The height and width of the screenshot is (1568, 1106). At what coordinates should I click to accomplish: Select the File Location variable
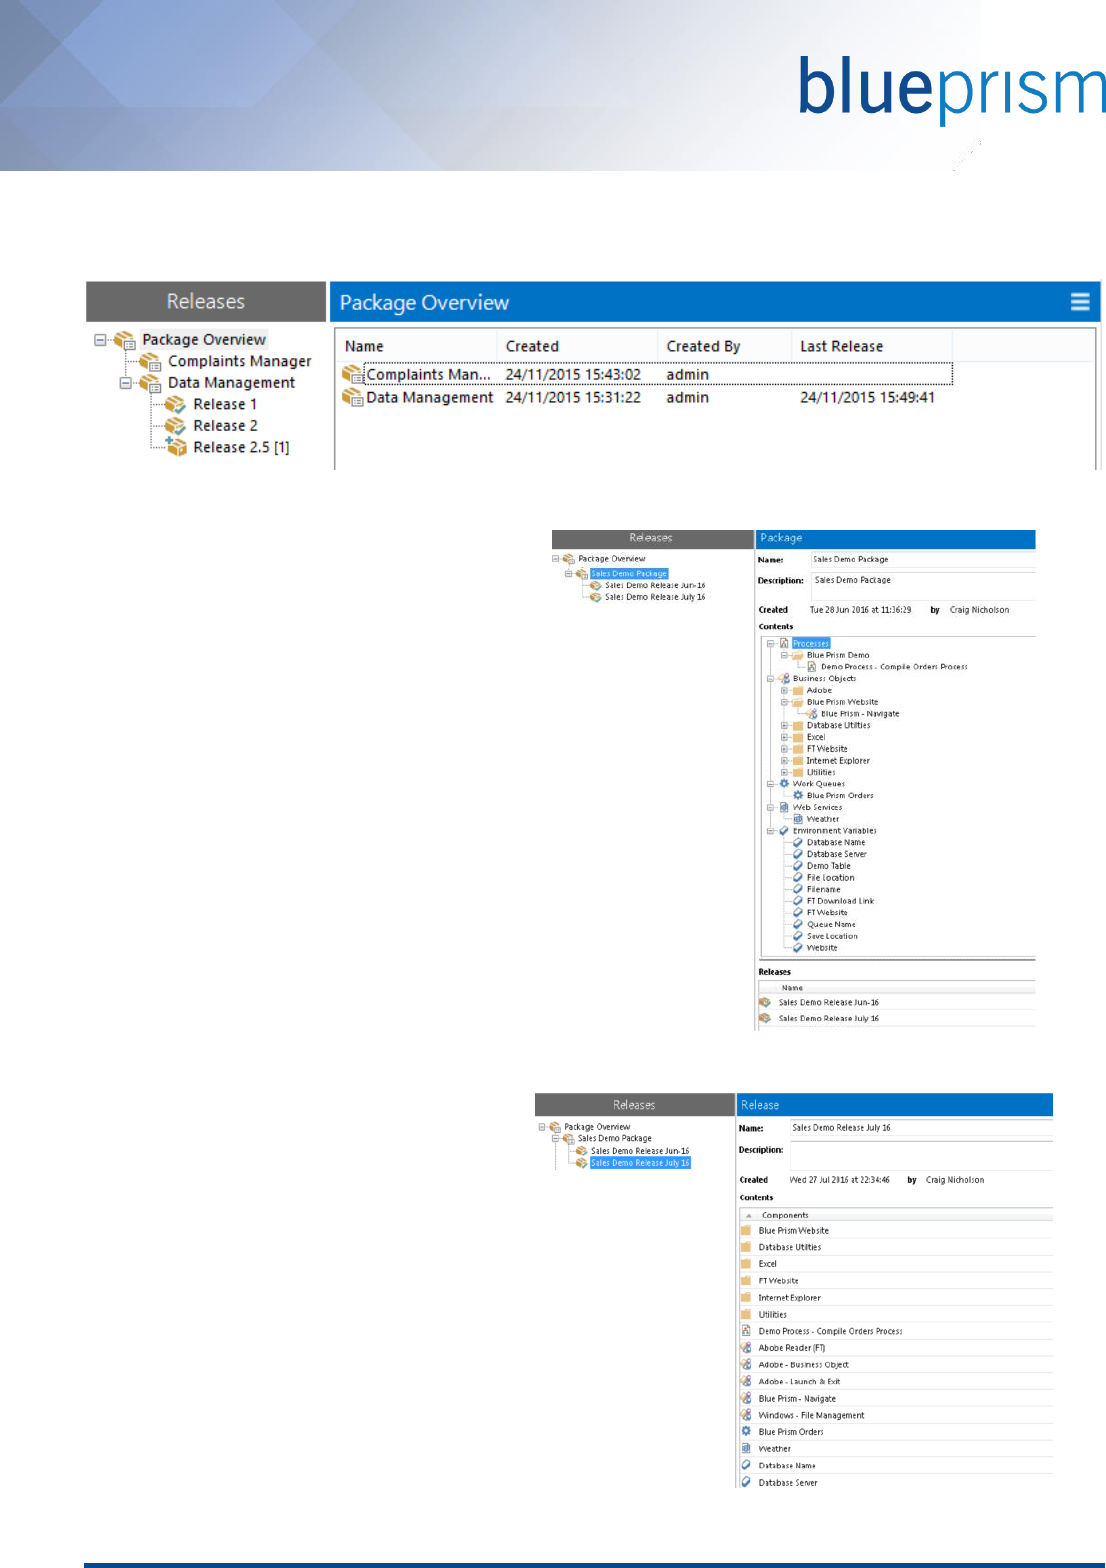(830, 877)
